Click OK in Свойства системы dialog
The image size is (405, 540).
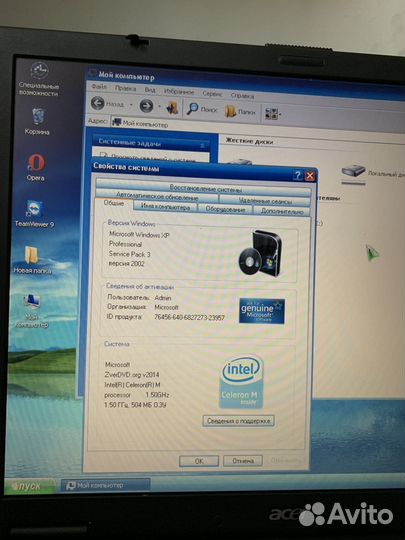[199, 461]
